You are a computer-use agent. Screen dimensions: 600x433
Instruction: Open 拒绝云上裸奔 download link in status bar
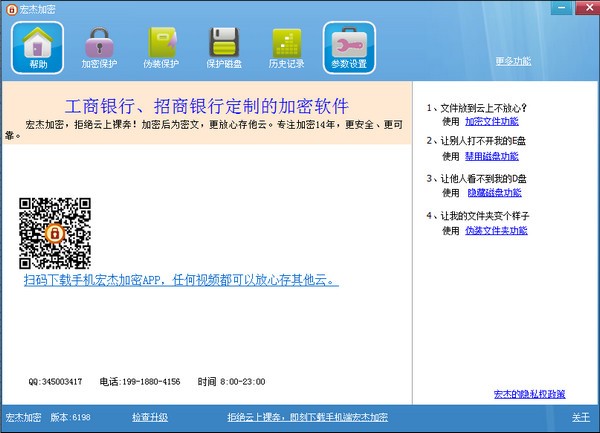click(306, 417)
